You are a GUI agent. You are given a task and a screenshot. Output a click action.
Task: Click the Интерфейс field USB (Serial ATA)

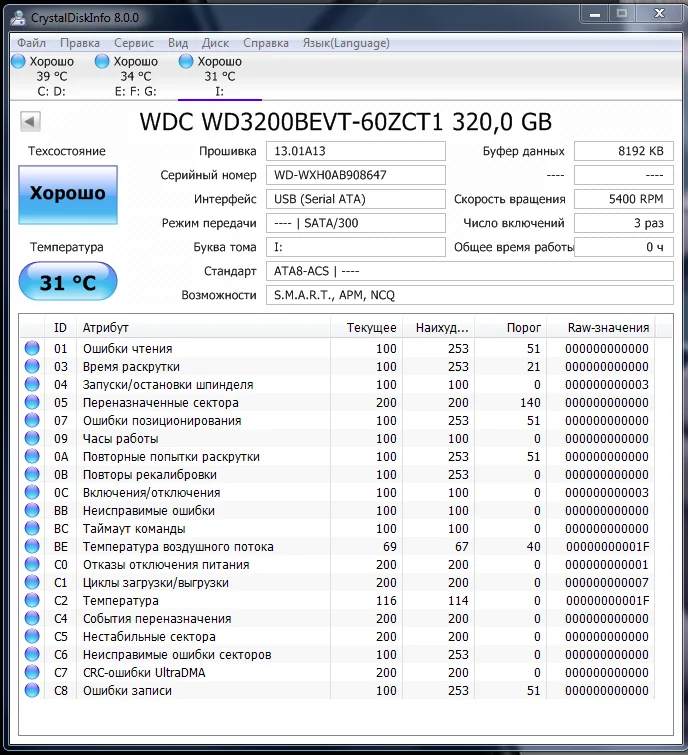pos(356,199)
